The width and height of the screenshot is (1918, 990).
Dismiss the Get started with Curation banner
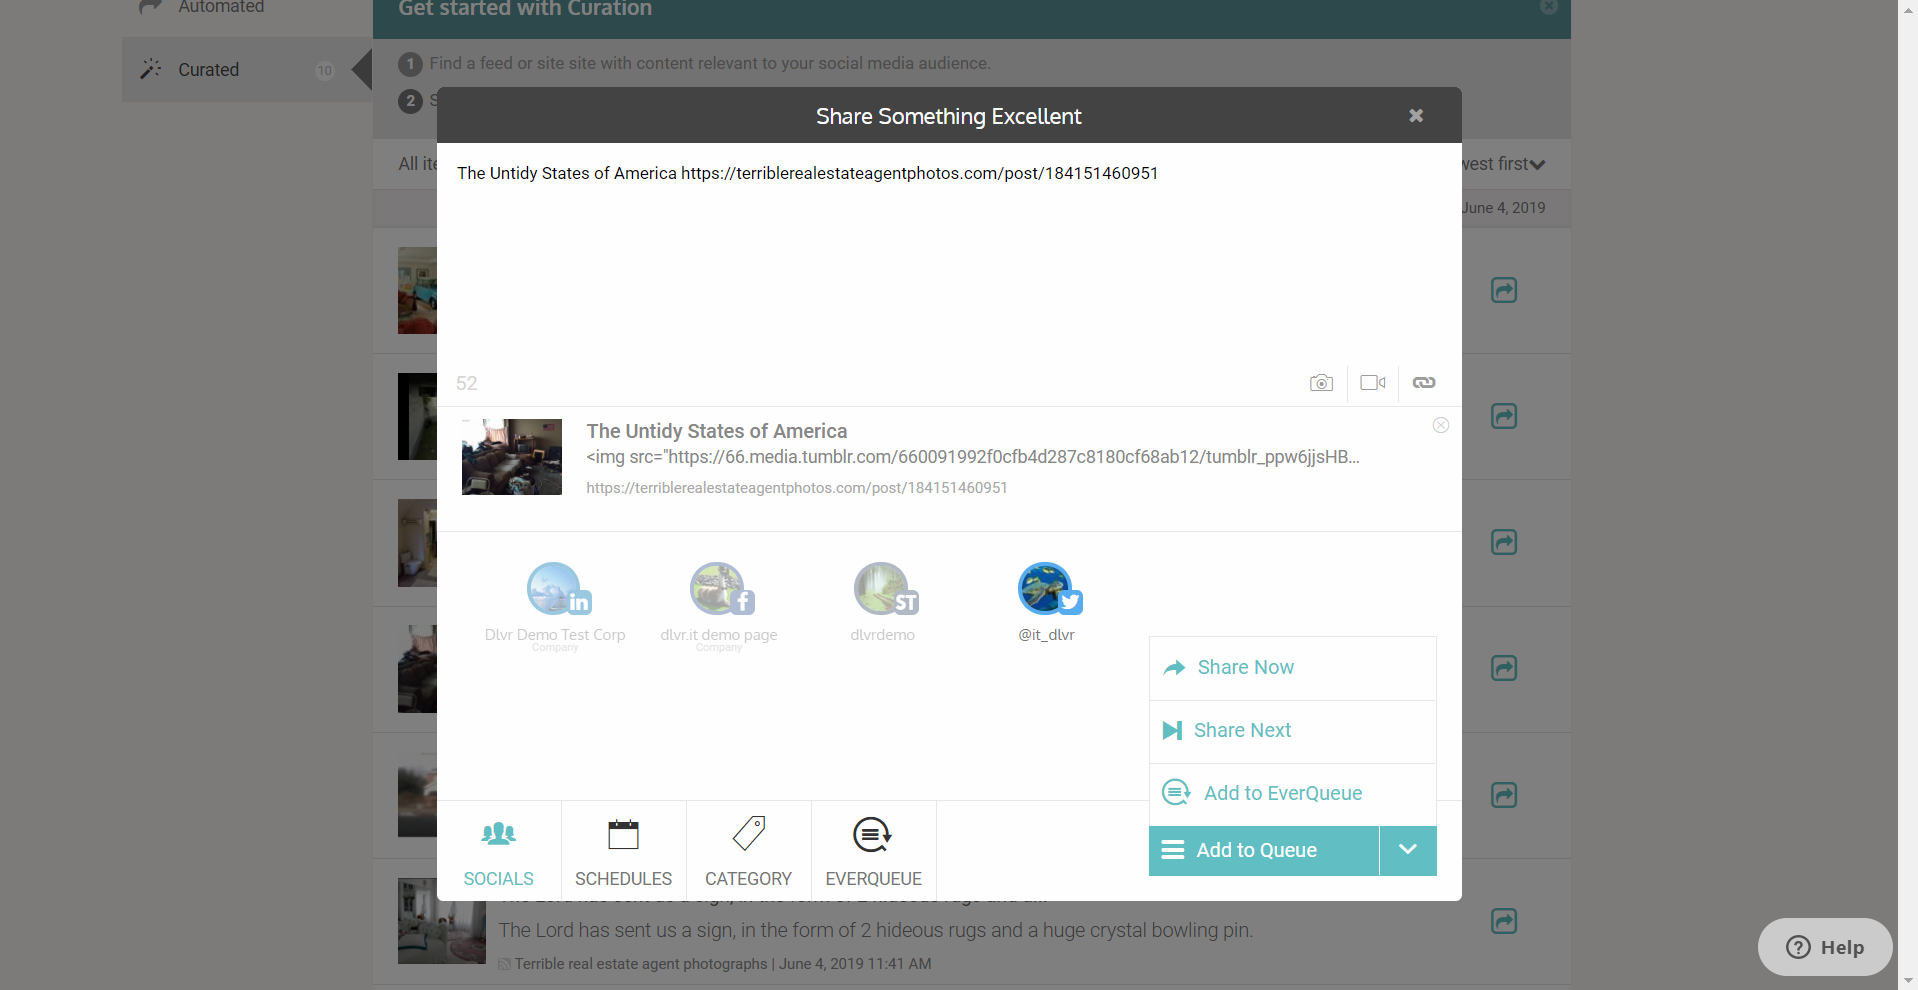tap(1549, 6)
